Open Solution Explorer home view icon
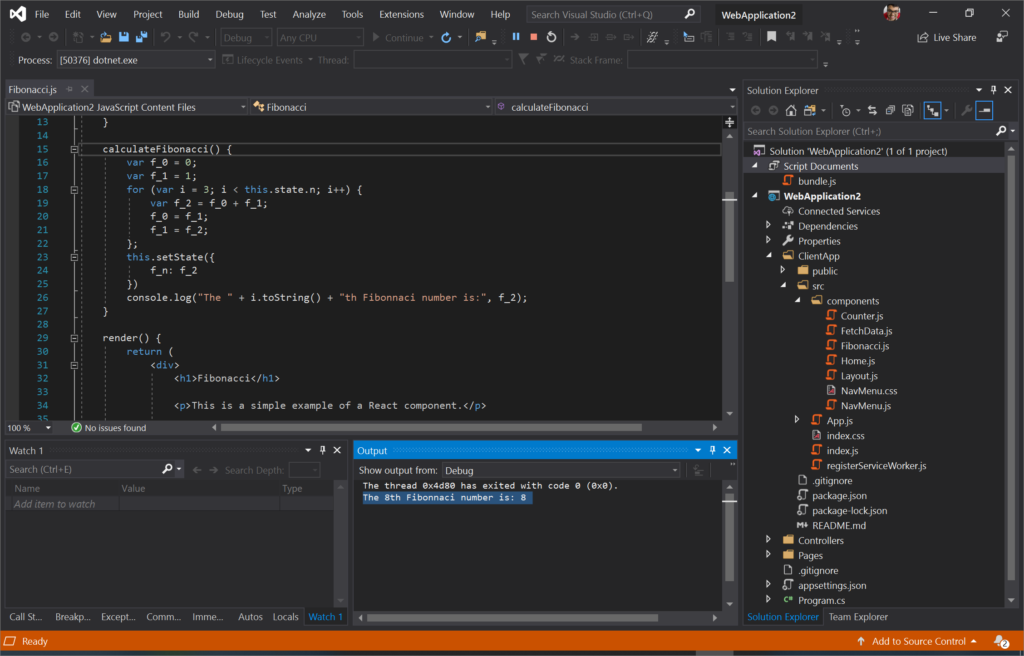This screenshot has height=656, width=1024. (x=791, y=110)
